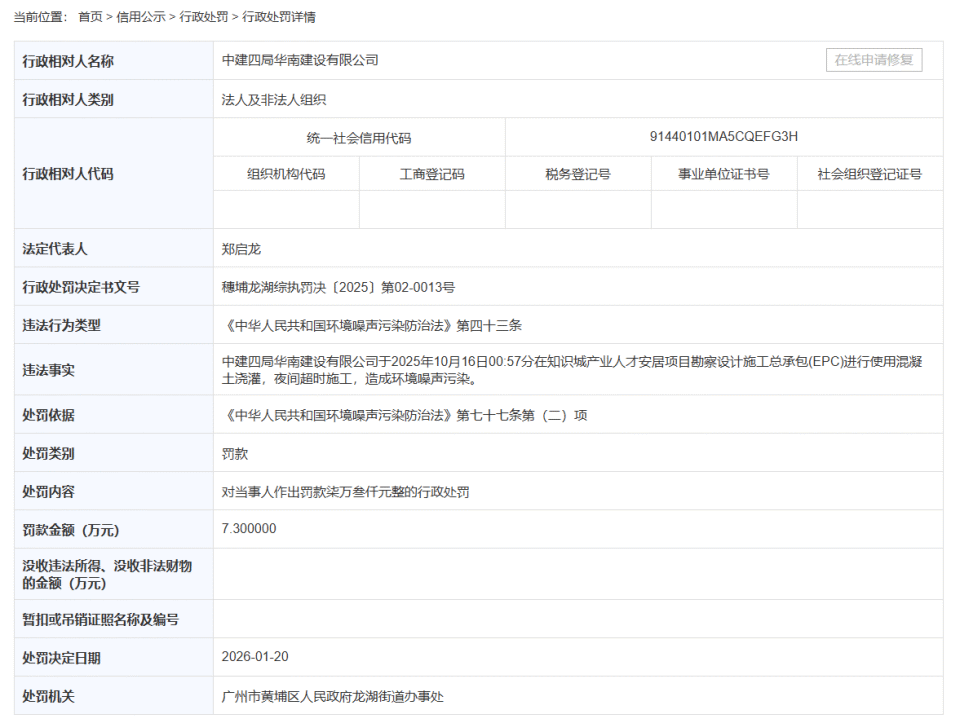Select the 违法行为类型 row label
The height and width of the screenshot is (723, 960).
pyautogui.click(x=61, y=326)
